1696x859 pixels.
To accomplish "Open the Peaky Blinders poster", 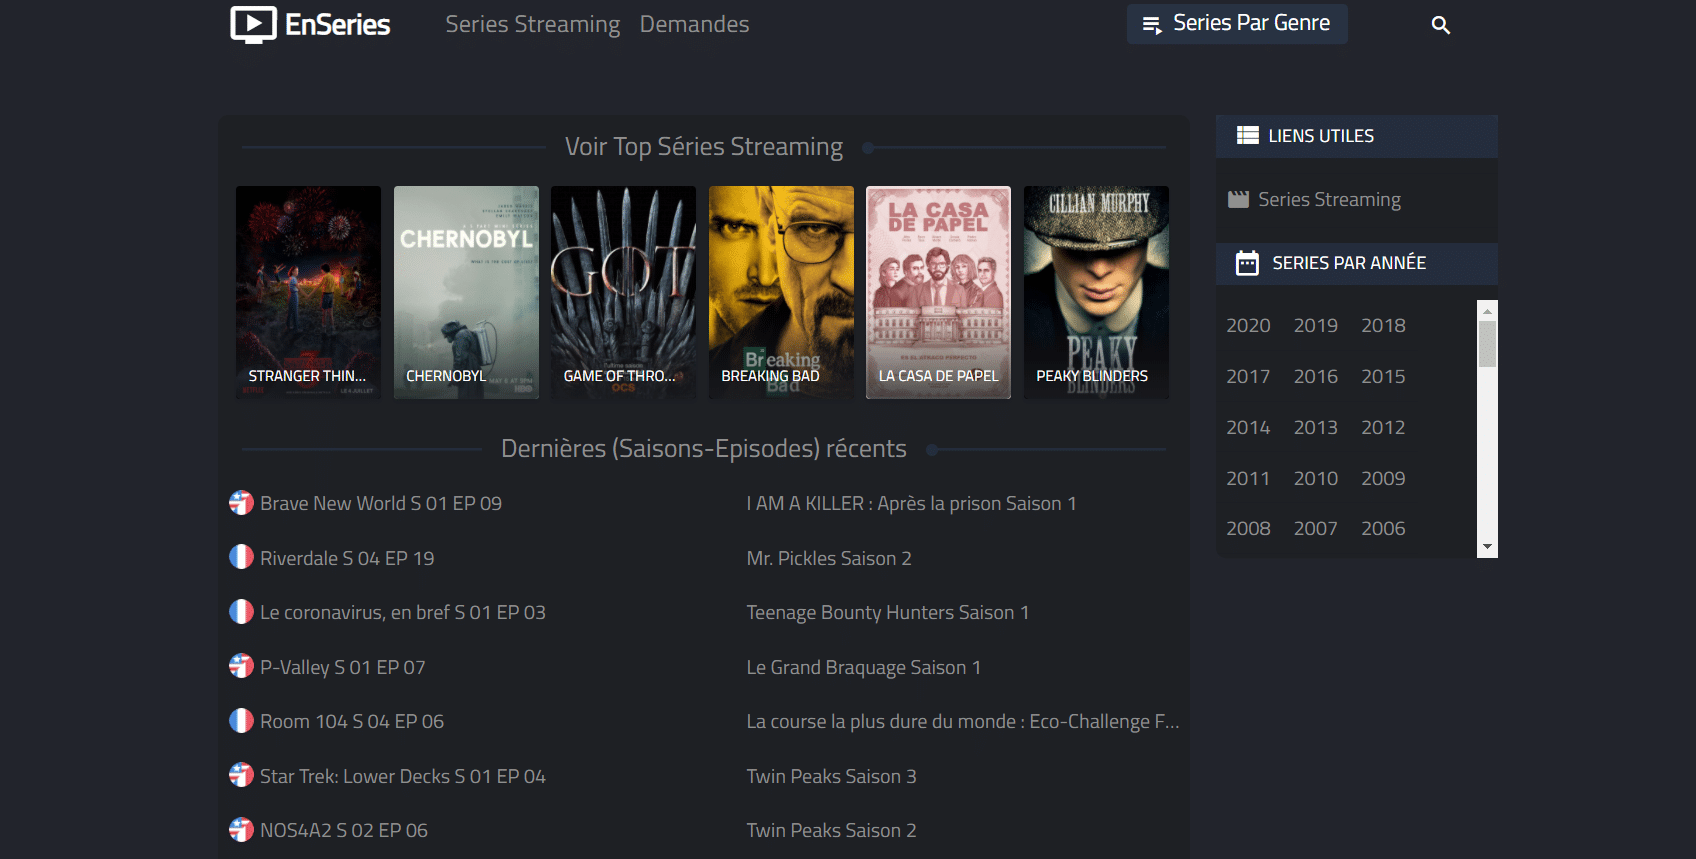I will pos(1096,292).
